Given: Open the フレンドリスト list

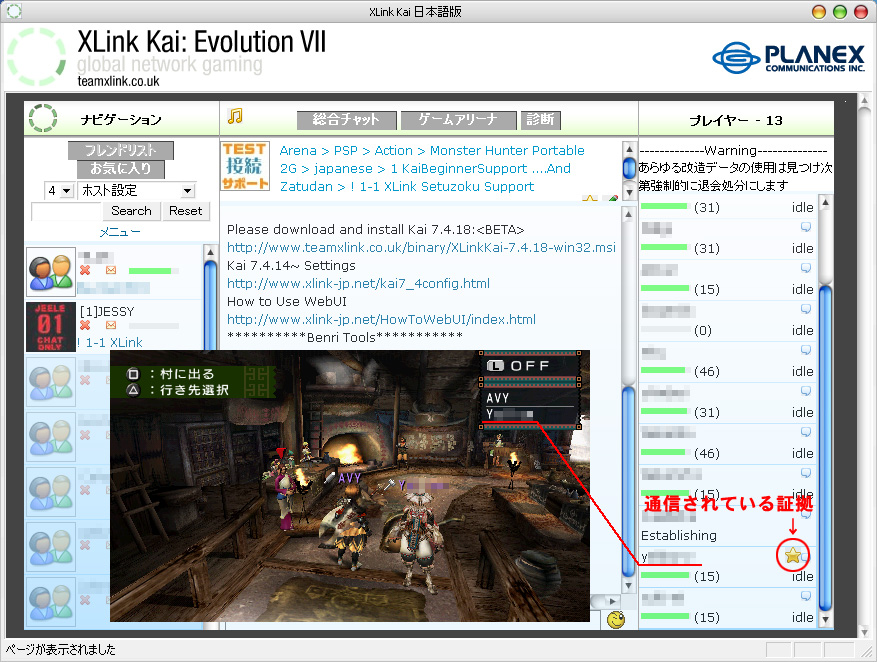Looking at the screenshot, I should pos(121,150).
